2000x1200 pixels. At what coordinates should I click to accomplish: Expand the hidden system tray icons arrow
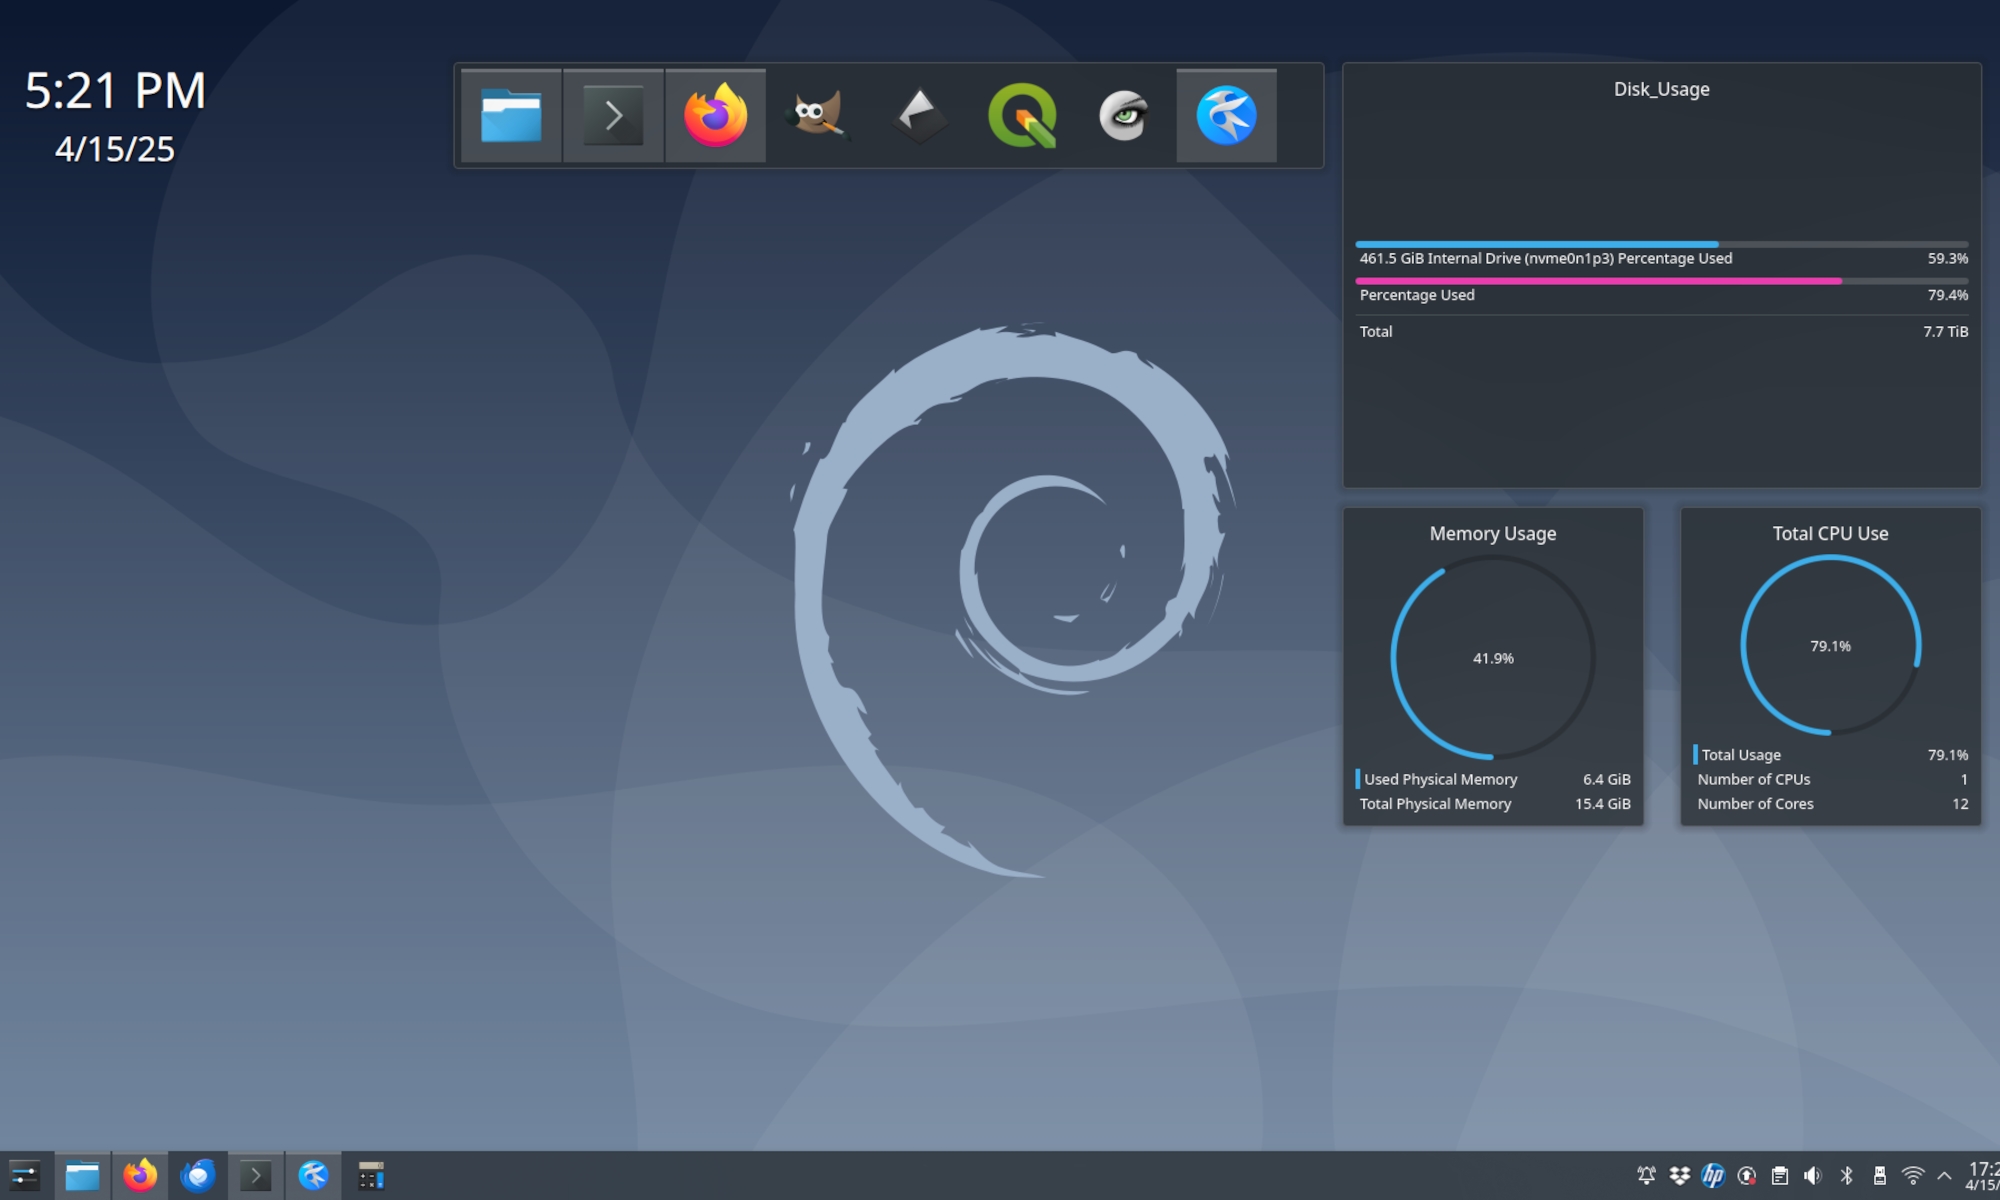coord(1945,1176)
